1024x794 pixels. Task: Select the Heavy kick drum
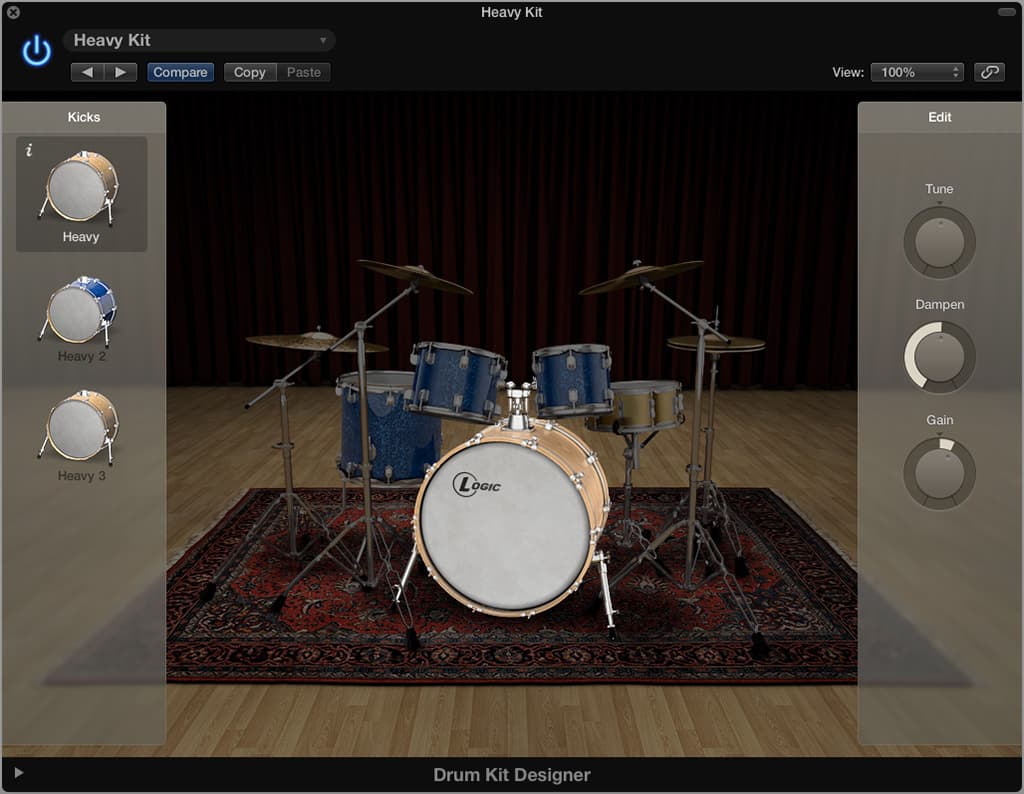[x=81, y=194]
